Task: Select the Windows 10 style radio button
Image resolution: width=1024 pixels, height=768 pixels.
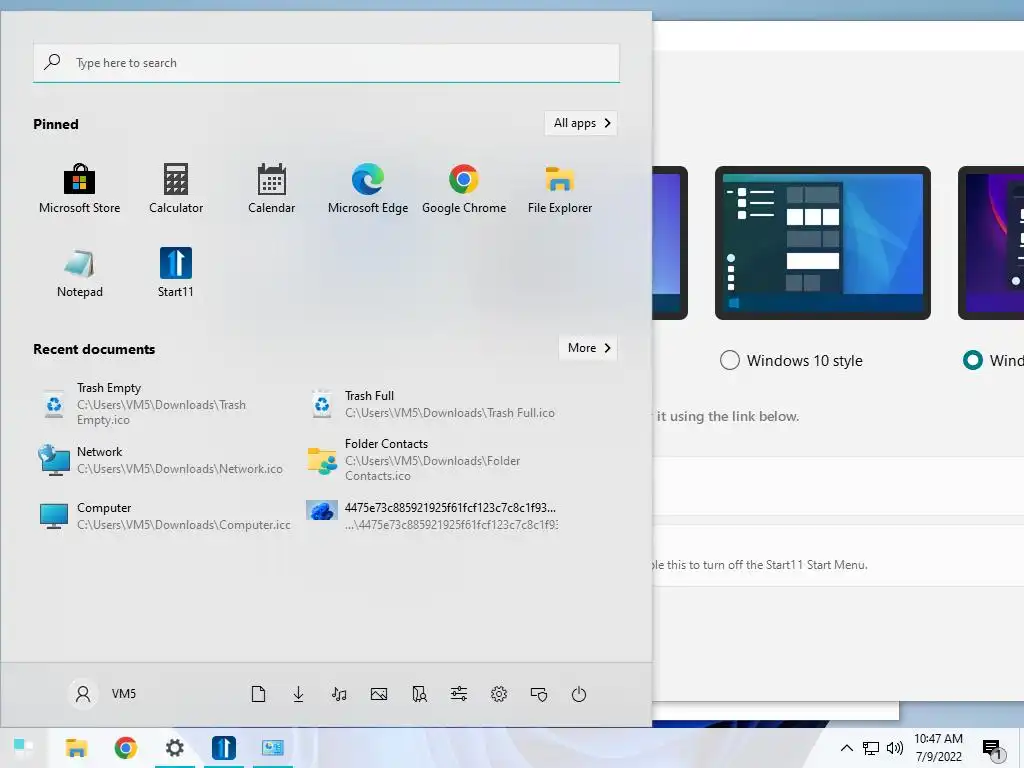Action: [729, 360]
